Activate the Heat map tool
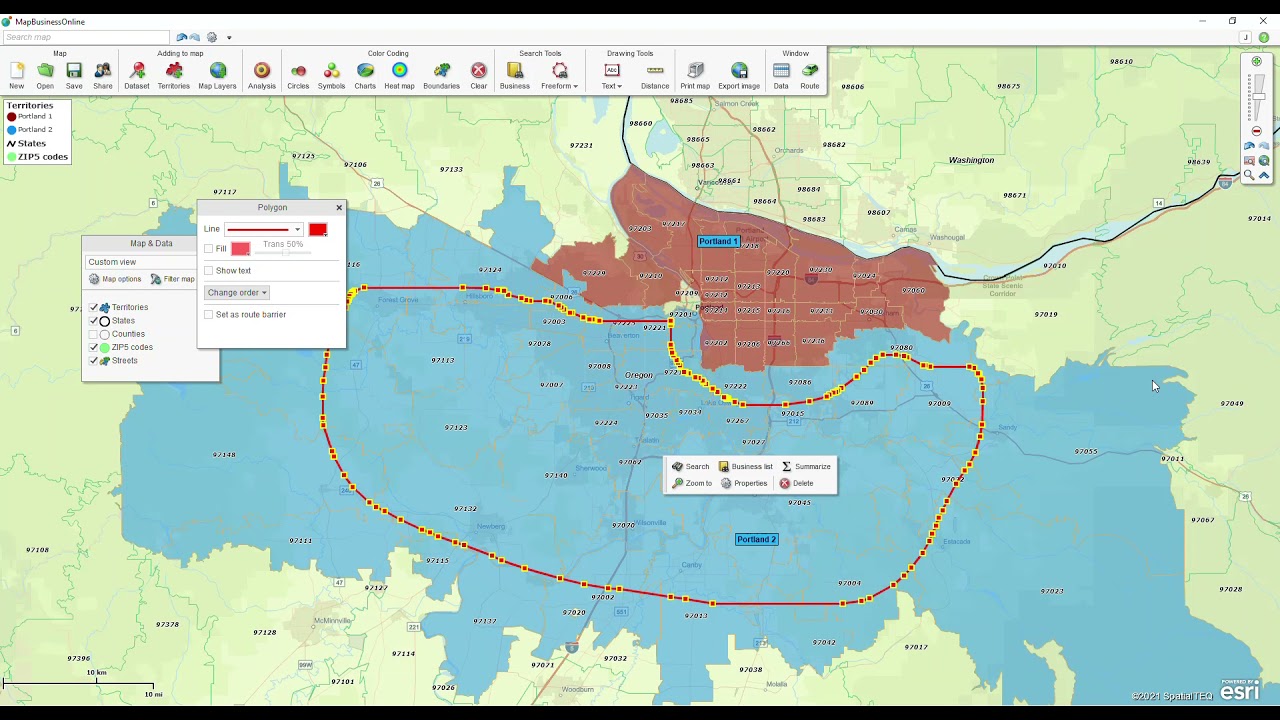 click(x=399, y=75)
